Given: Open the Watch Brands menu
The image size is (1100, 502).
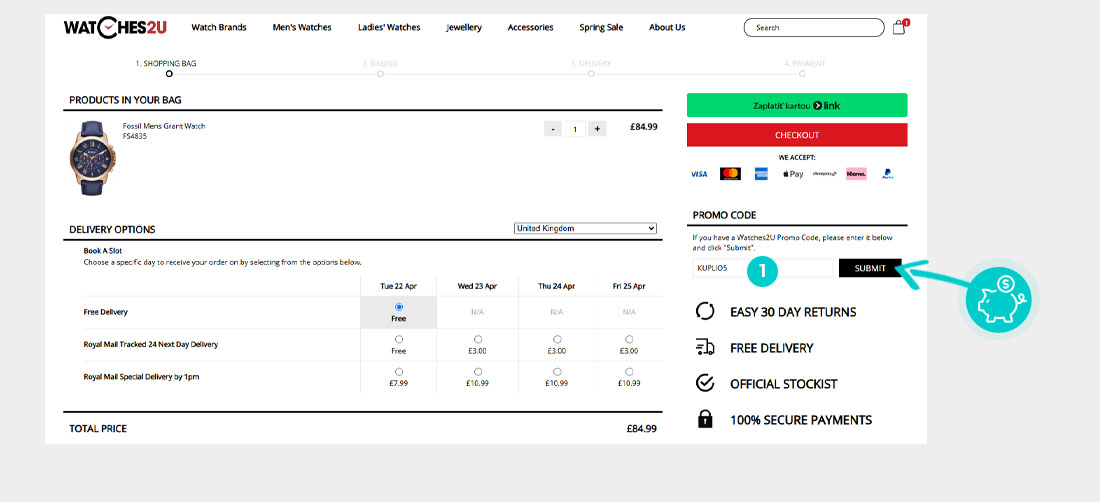Looking at the screenshot, I should pyautogui.click(x=219, y=27).
